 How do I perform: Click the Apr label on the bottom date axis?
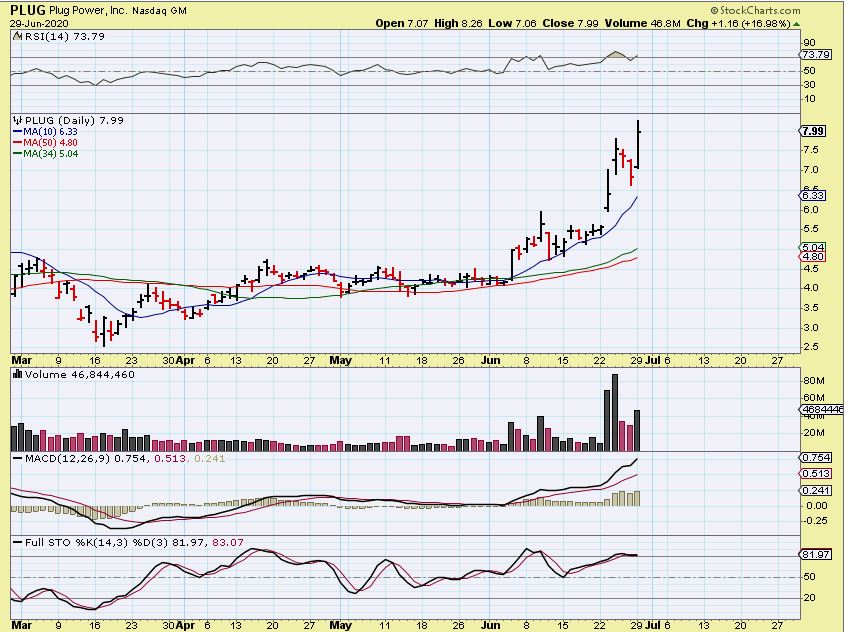coord(185,625)
